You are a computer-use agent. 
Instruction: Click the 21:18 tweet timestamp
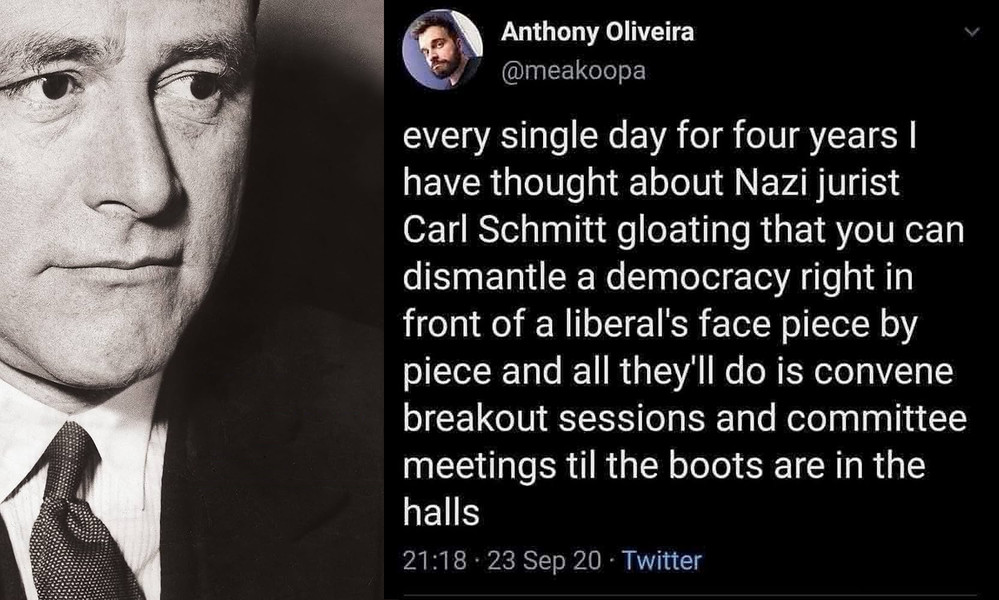(x=434, y=561)
